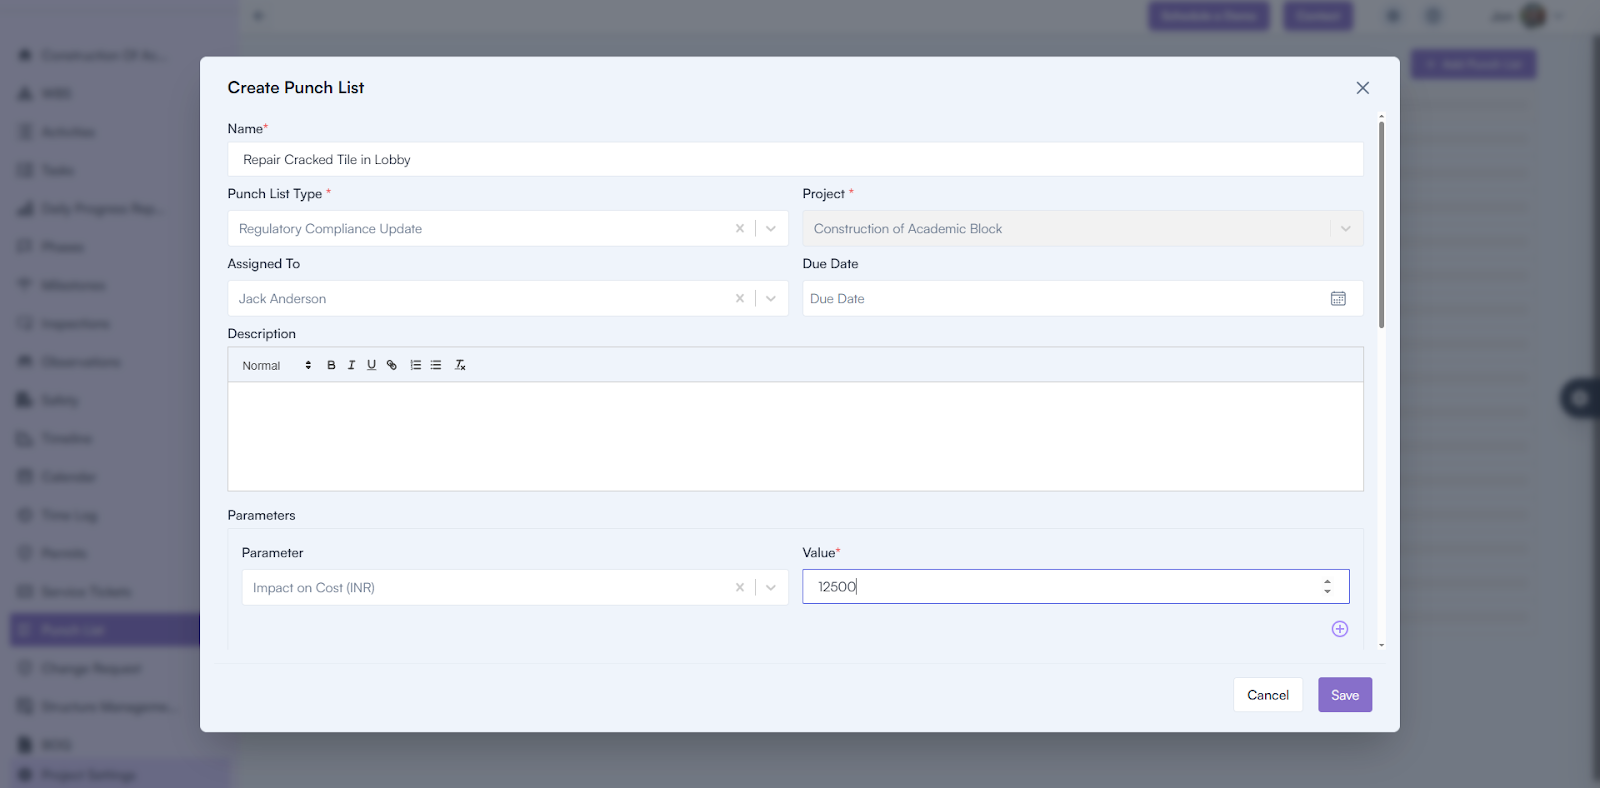Add another parameter with the plus icon
The height and width of the screenshot is (788, 1600).
coord(1340,629)
